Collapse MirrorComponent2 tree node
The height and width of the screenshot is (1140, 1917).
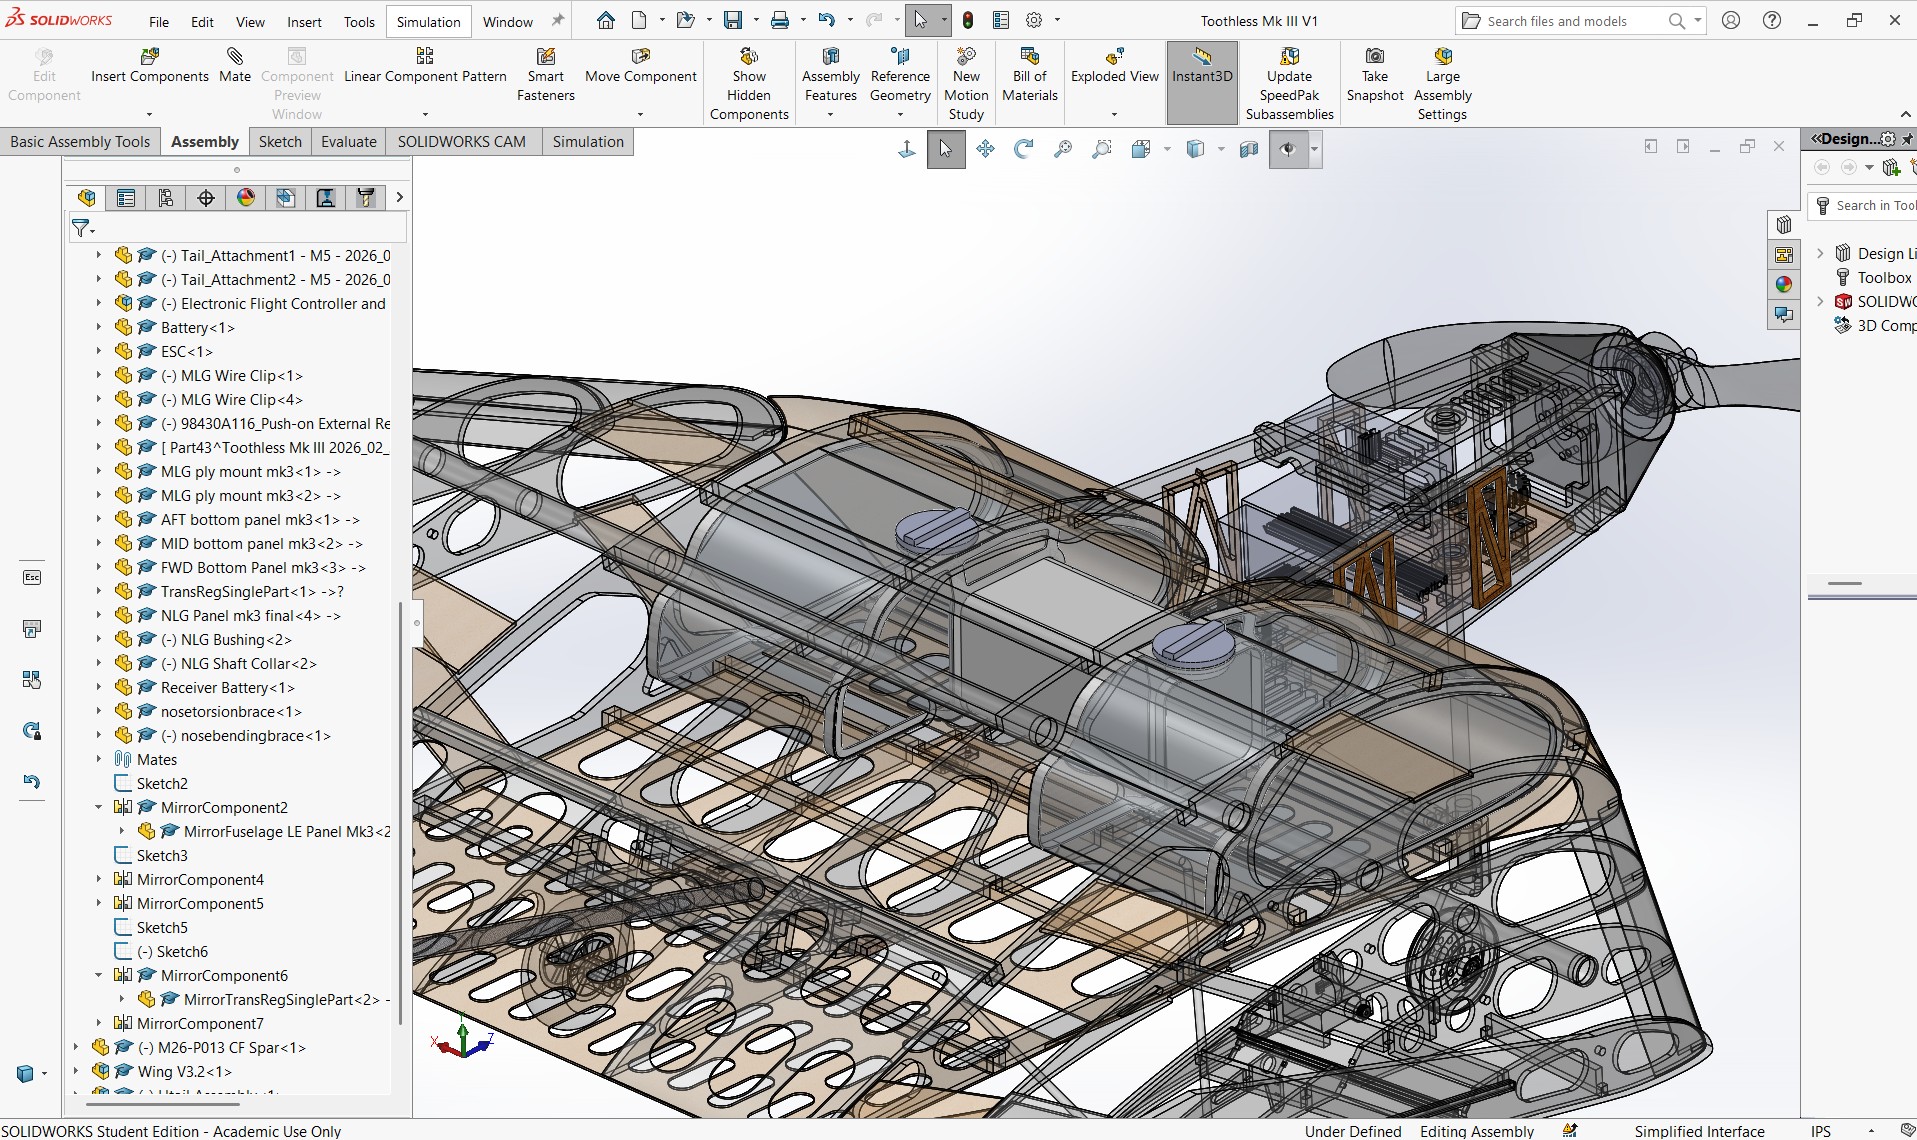coord(98,807)
